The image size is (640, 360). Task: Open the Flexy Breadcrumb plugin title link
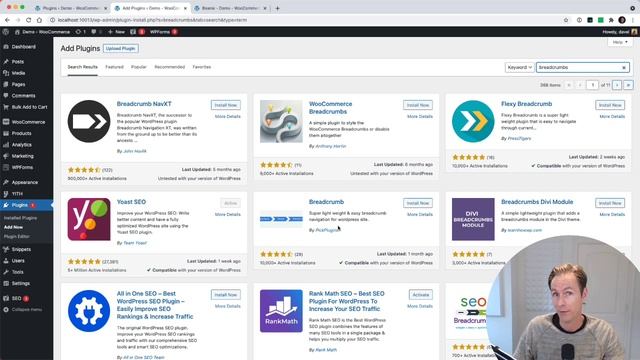coord(526,104)
